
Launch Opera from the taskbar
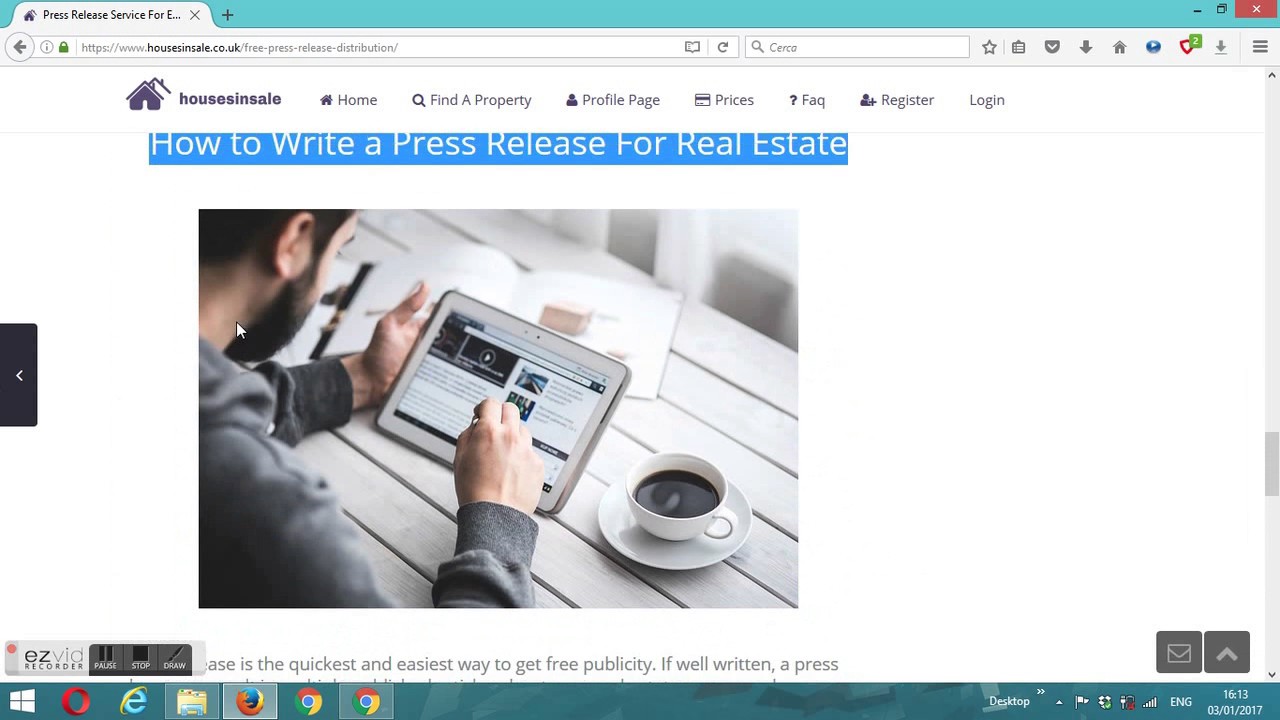point(76,702)
